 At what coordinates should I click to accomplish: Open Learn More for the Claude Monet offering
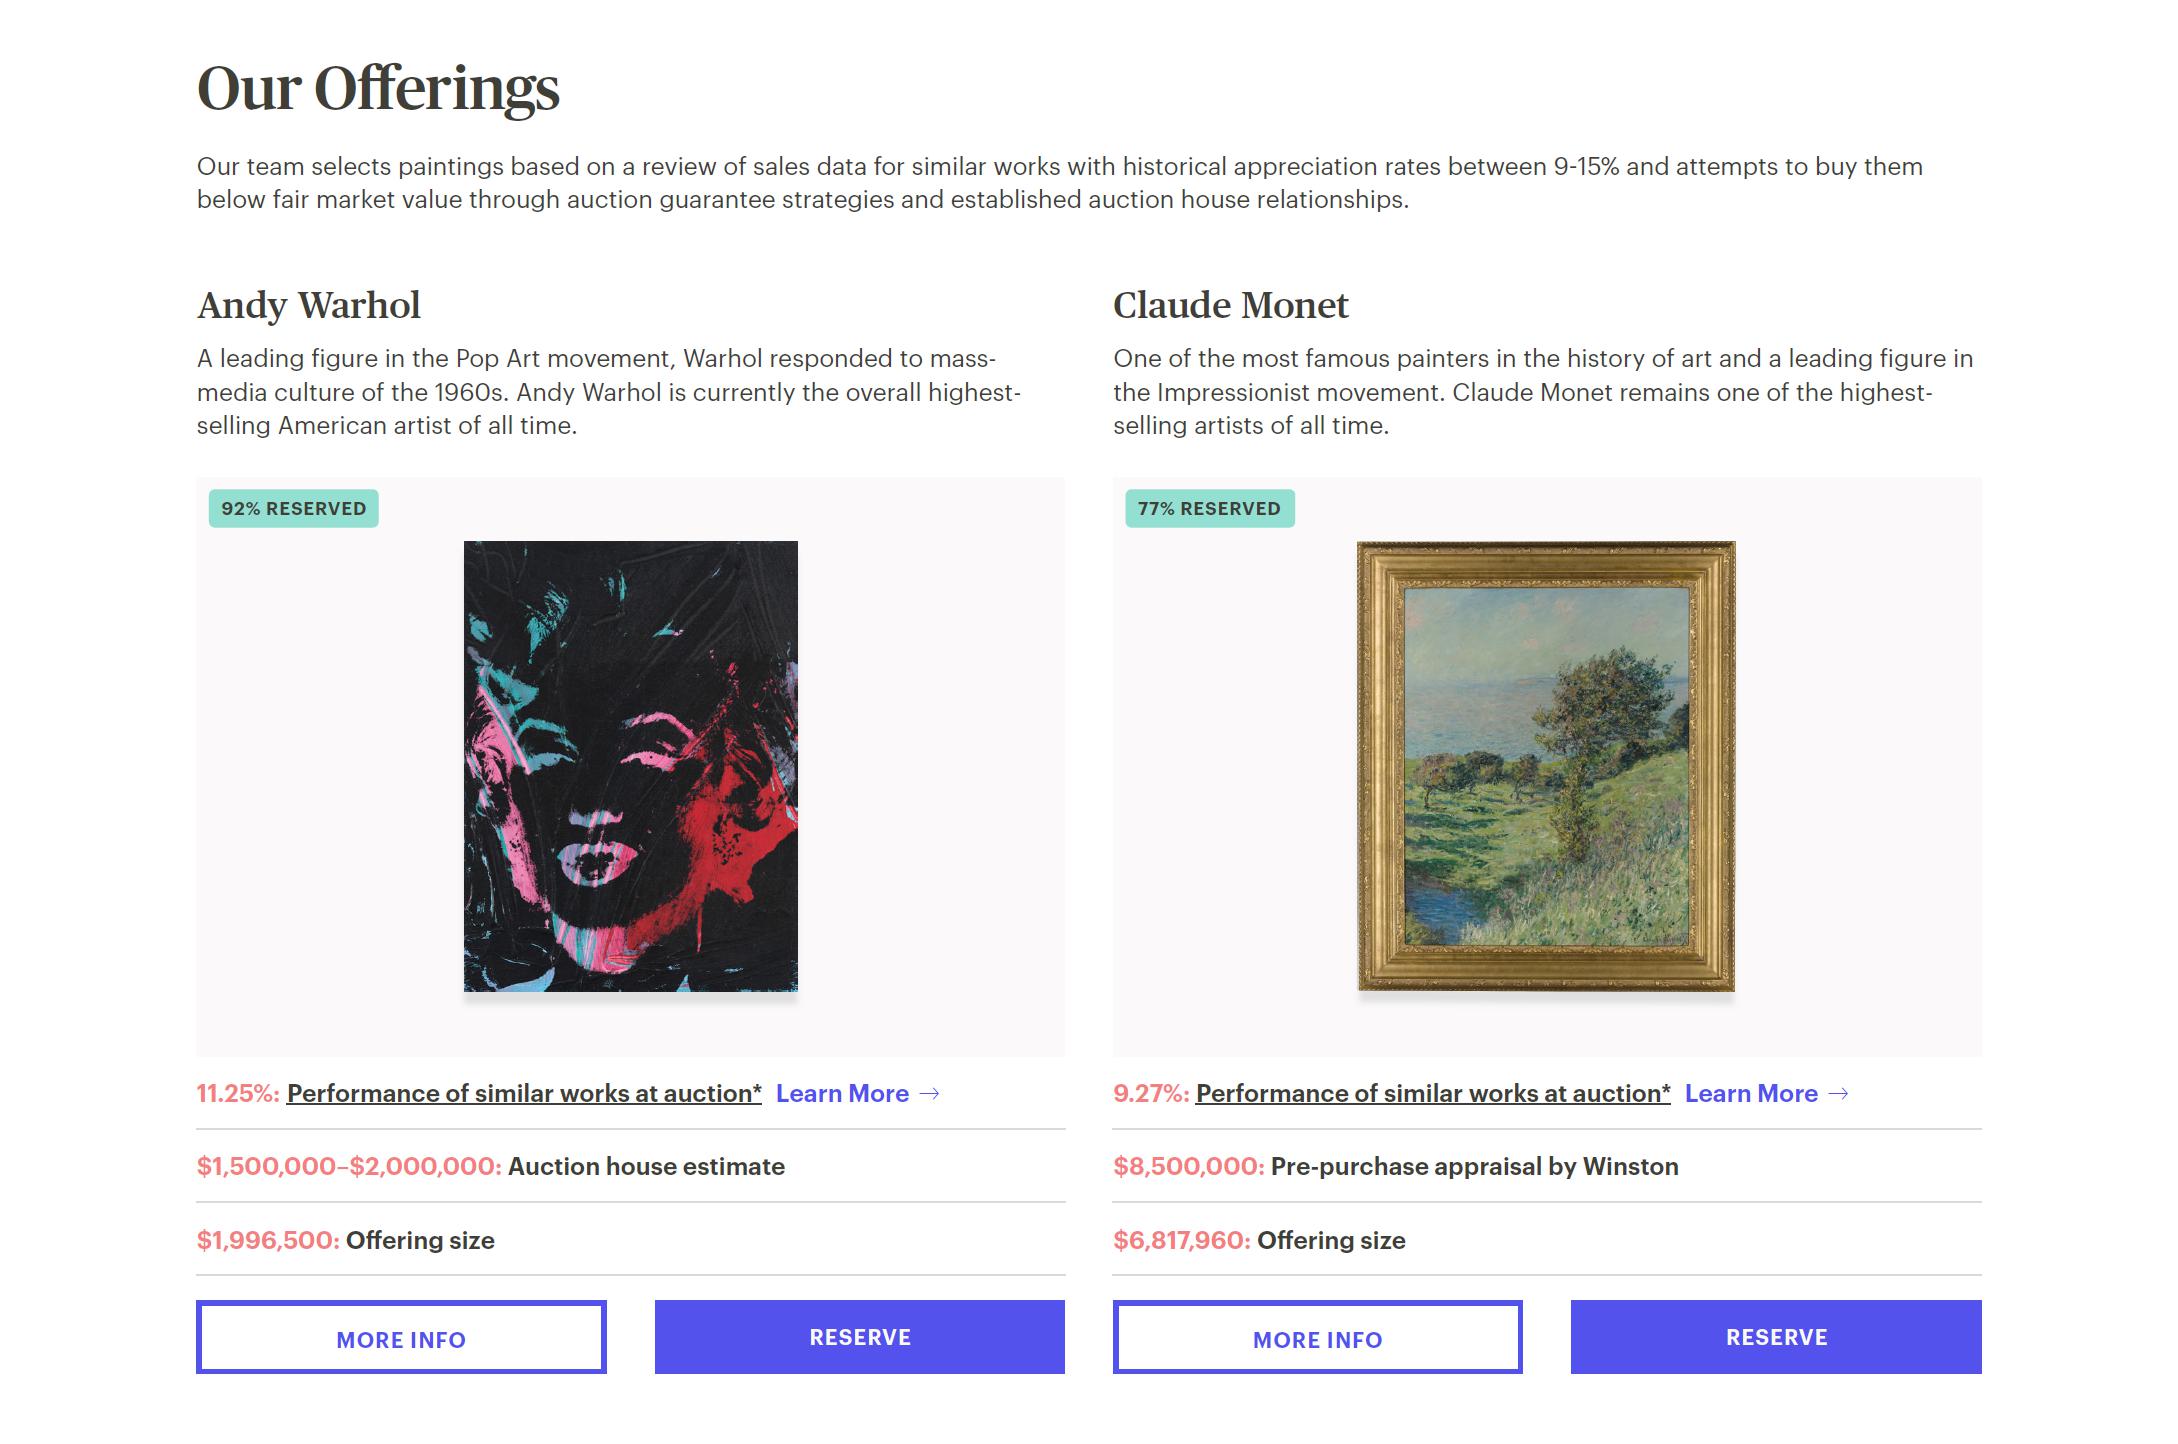pyautogui.click(x=1751, y=1094)
